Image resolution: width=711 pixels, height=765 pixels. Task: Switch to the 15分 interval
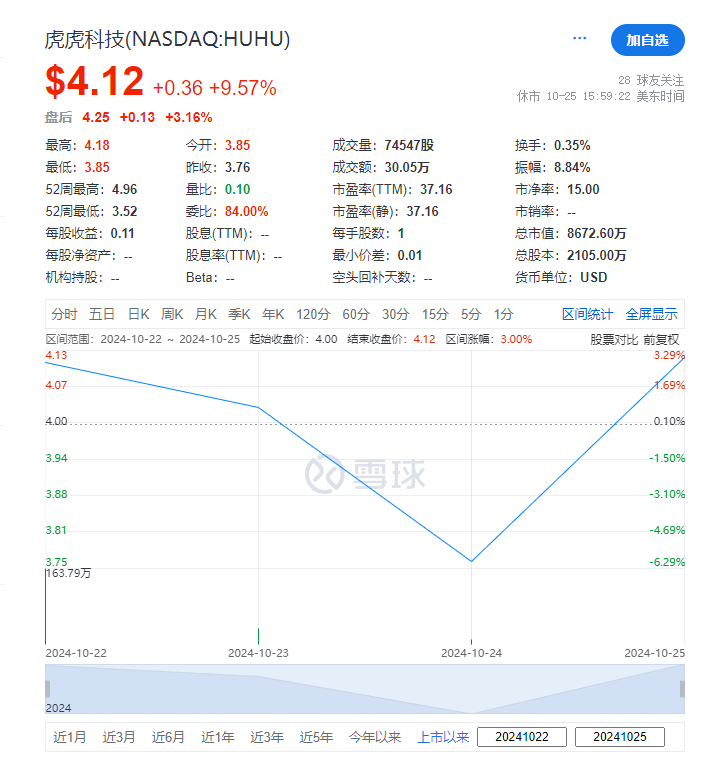pos(435,314)
